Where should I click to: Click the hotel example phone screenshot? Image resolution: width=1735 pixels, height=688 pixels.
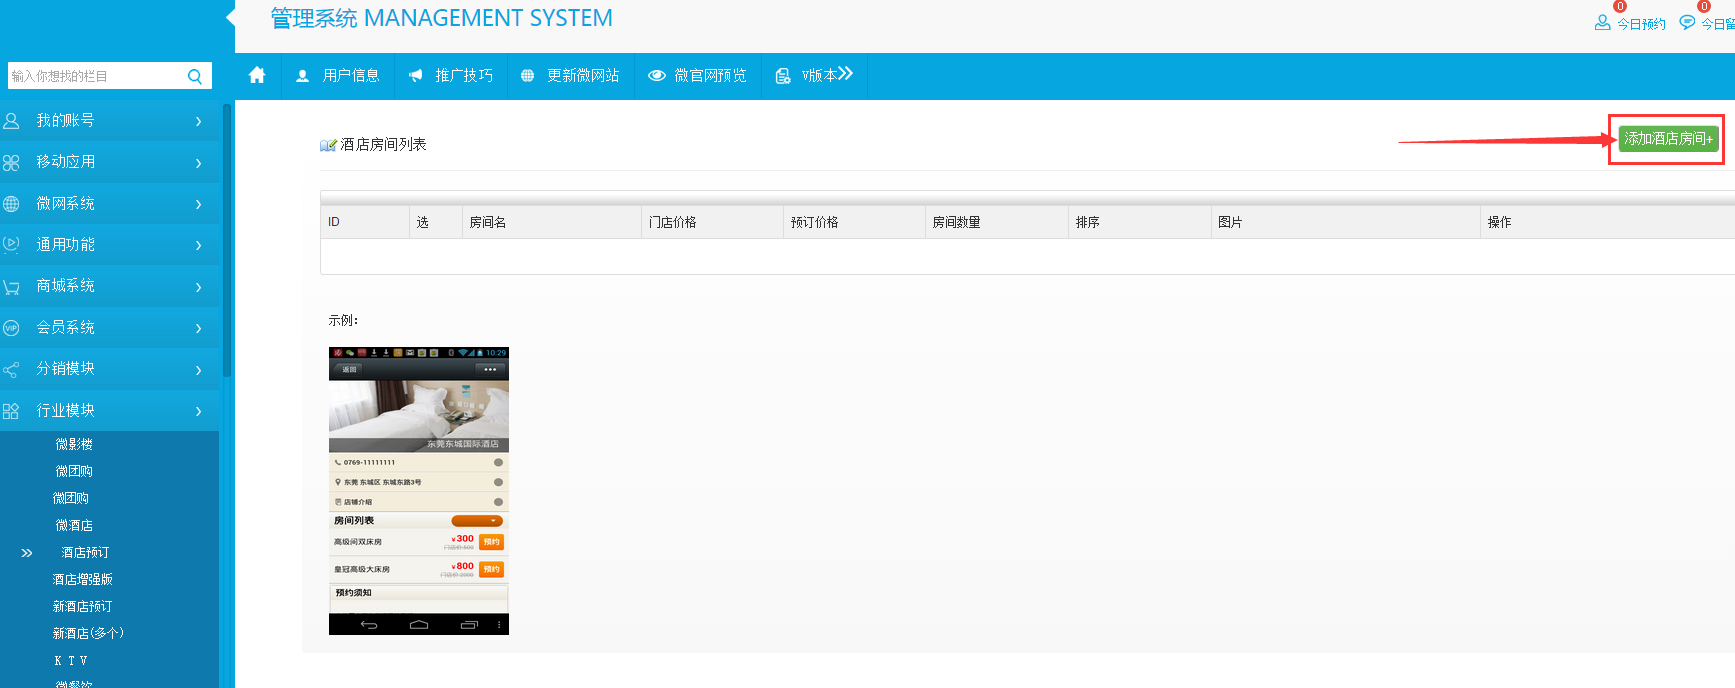coord(418,490)
